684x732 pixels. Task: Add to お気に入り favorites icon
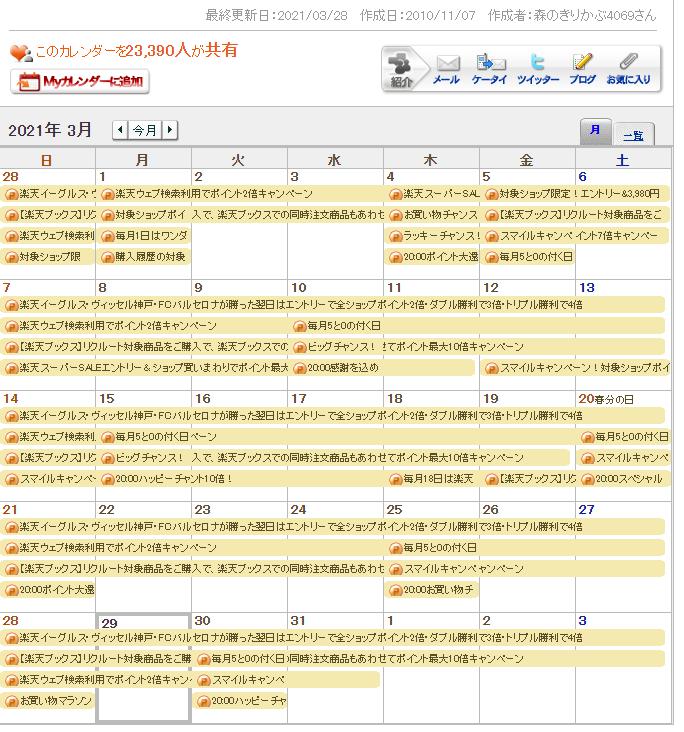[628, 70]
